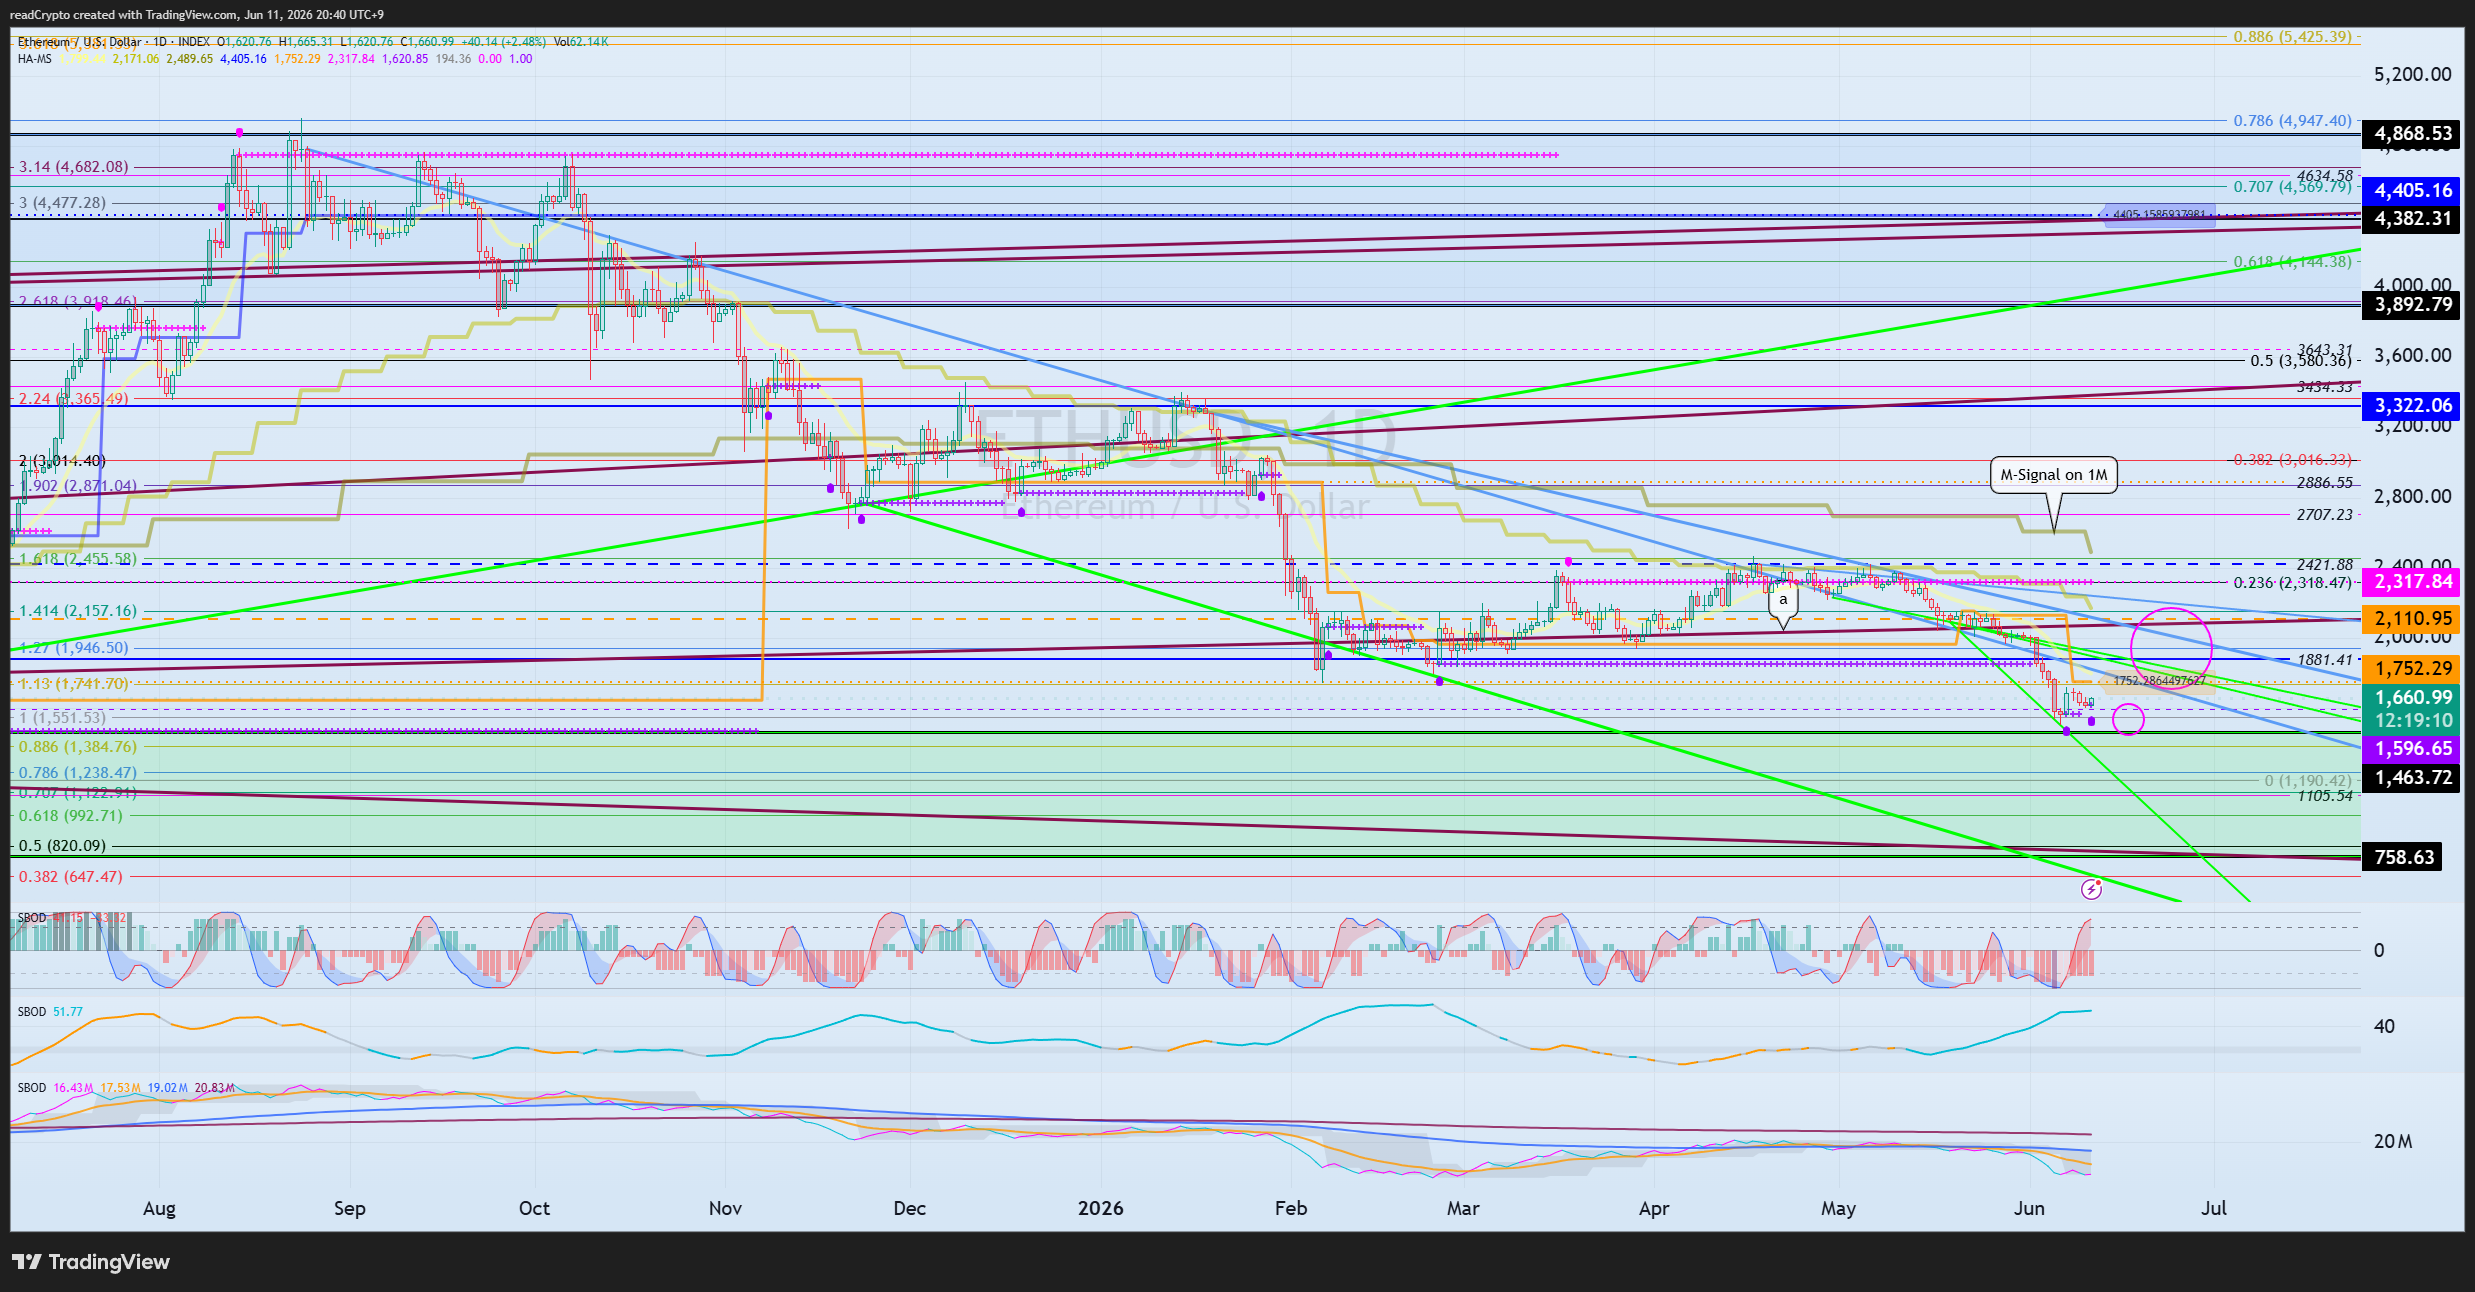2475x1292 pixels.
Task: Click Mar on the time axis
Action: click(x=1463, y=1208)
